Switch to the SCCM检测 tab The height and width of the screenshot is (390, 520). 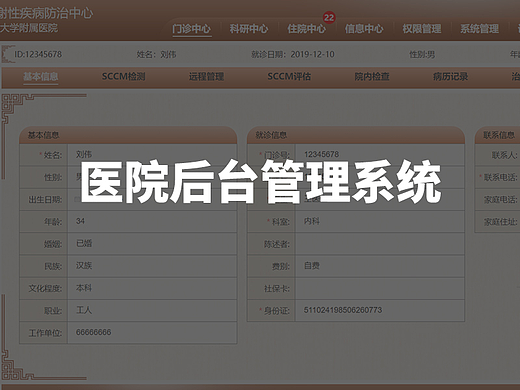(123, 77)
